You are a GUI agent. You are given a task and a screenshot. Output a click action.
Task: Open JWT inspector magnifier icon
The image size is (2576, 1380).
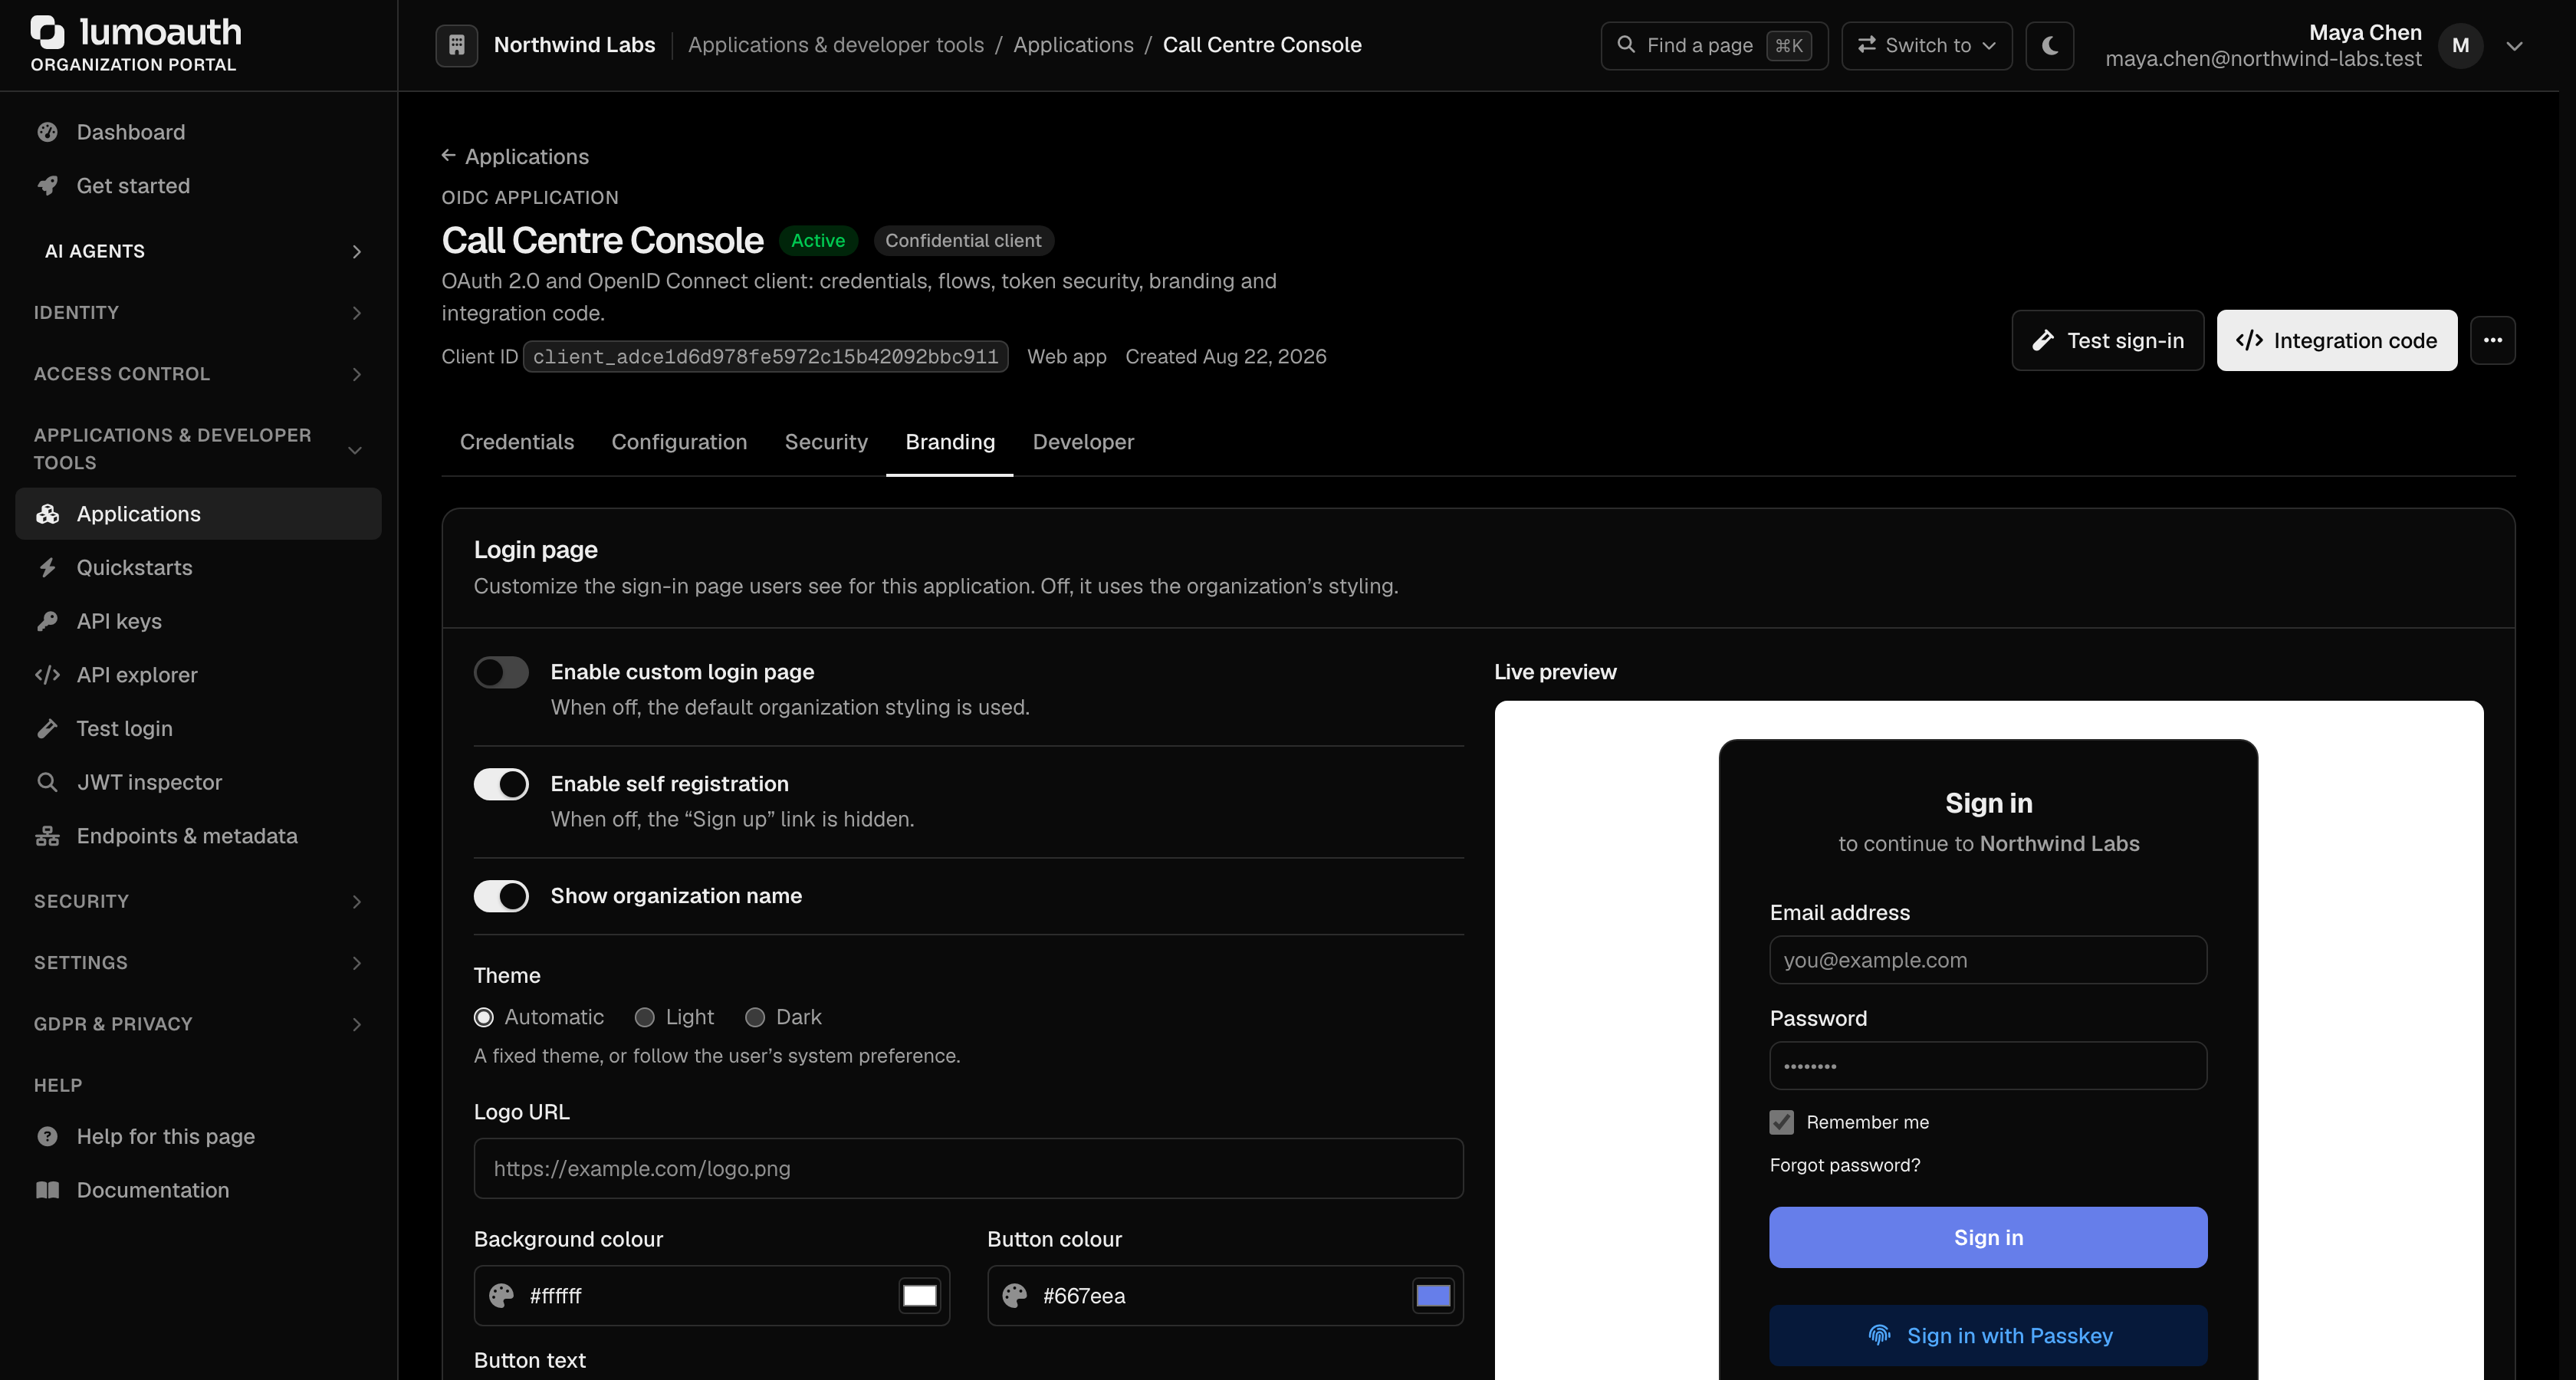click(x=47, y=783)
